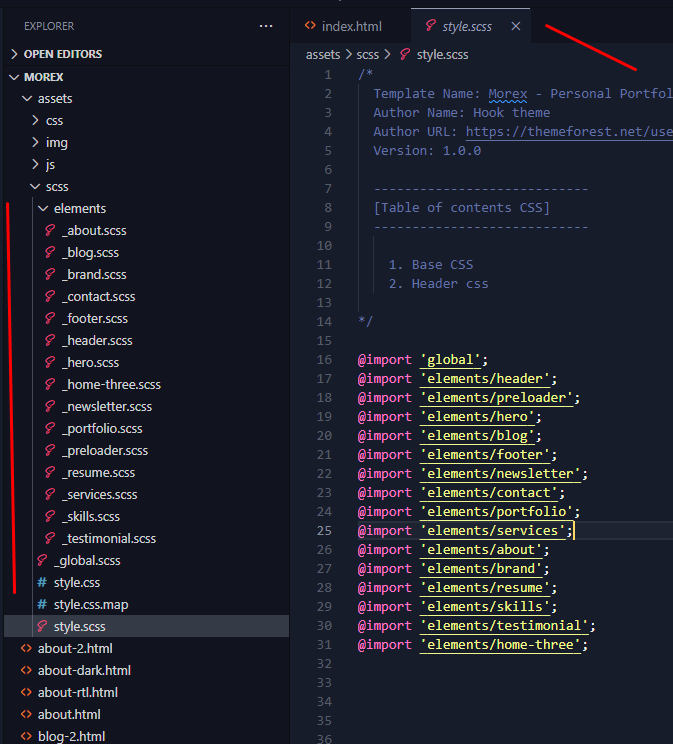Image resolution: width=673 pixels, height=744 pixels.
Task: Click line number 25 in gutter
Action: click(x=324, y=530)
